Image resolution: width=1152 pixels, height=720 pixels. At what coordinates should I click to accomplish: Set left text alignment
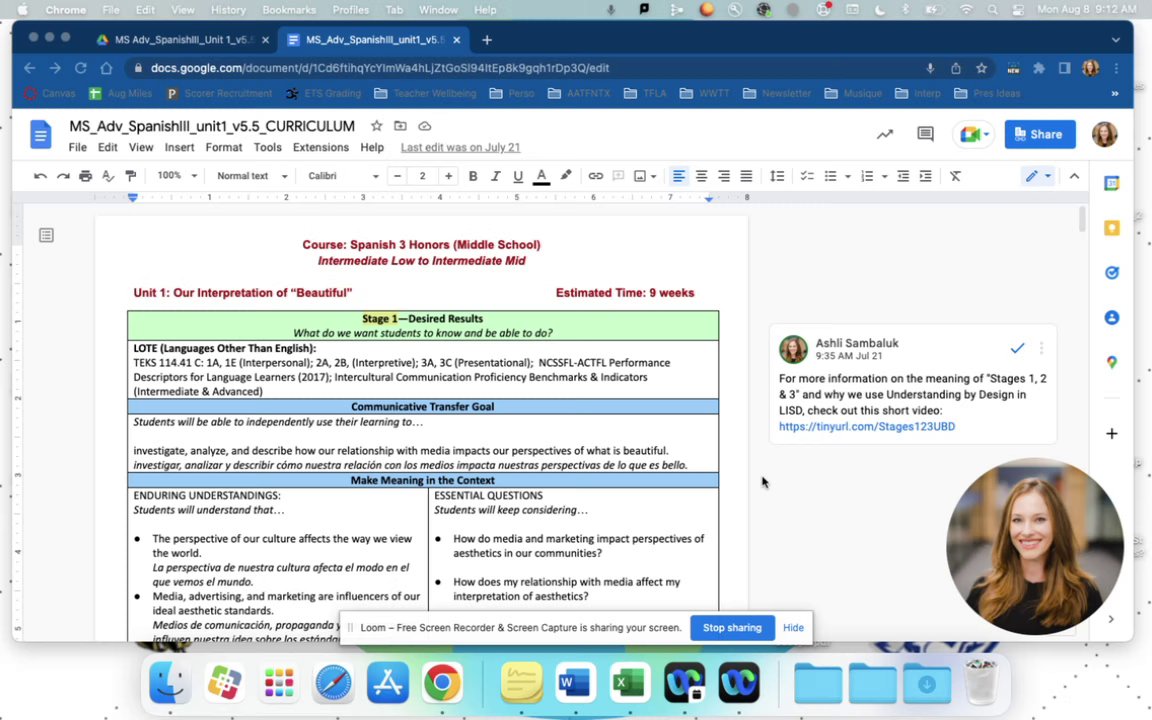point(679,176)
